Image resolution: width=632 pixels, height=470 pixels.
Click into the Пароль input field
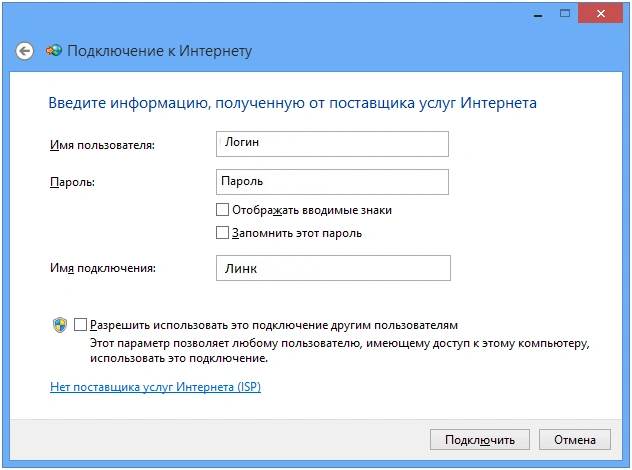click(332, 182)
